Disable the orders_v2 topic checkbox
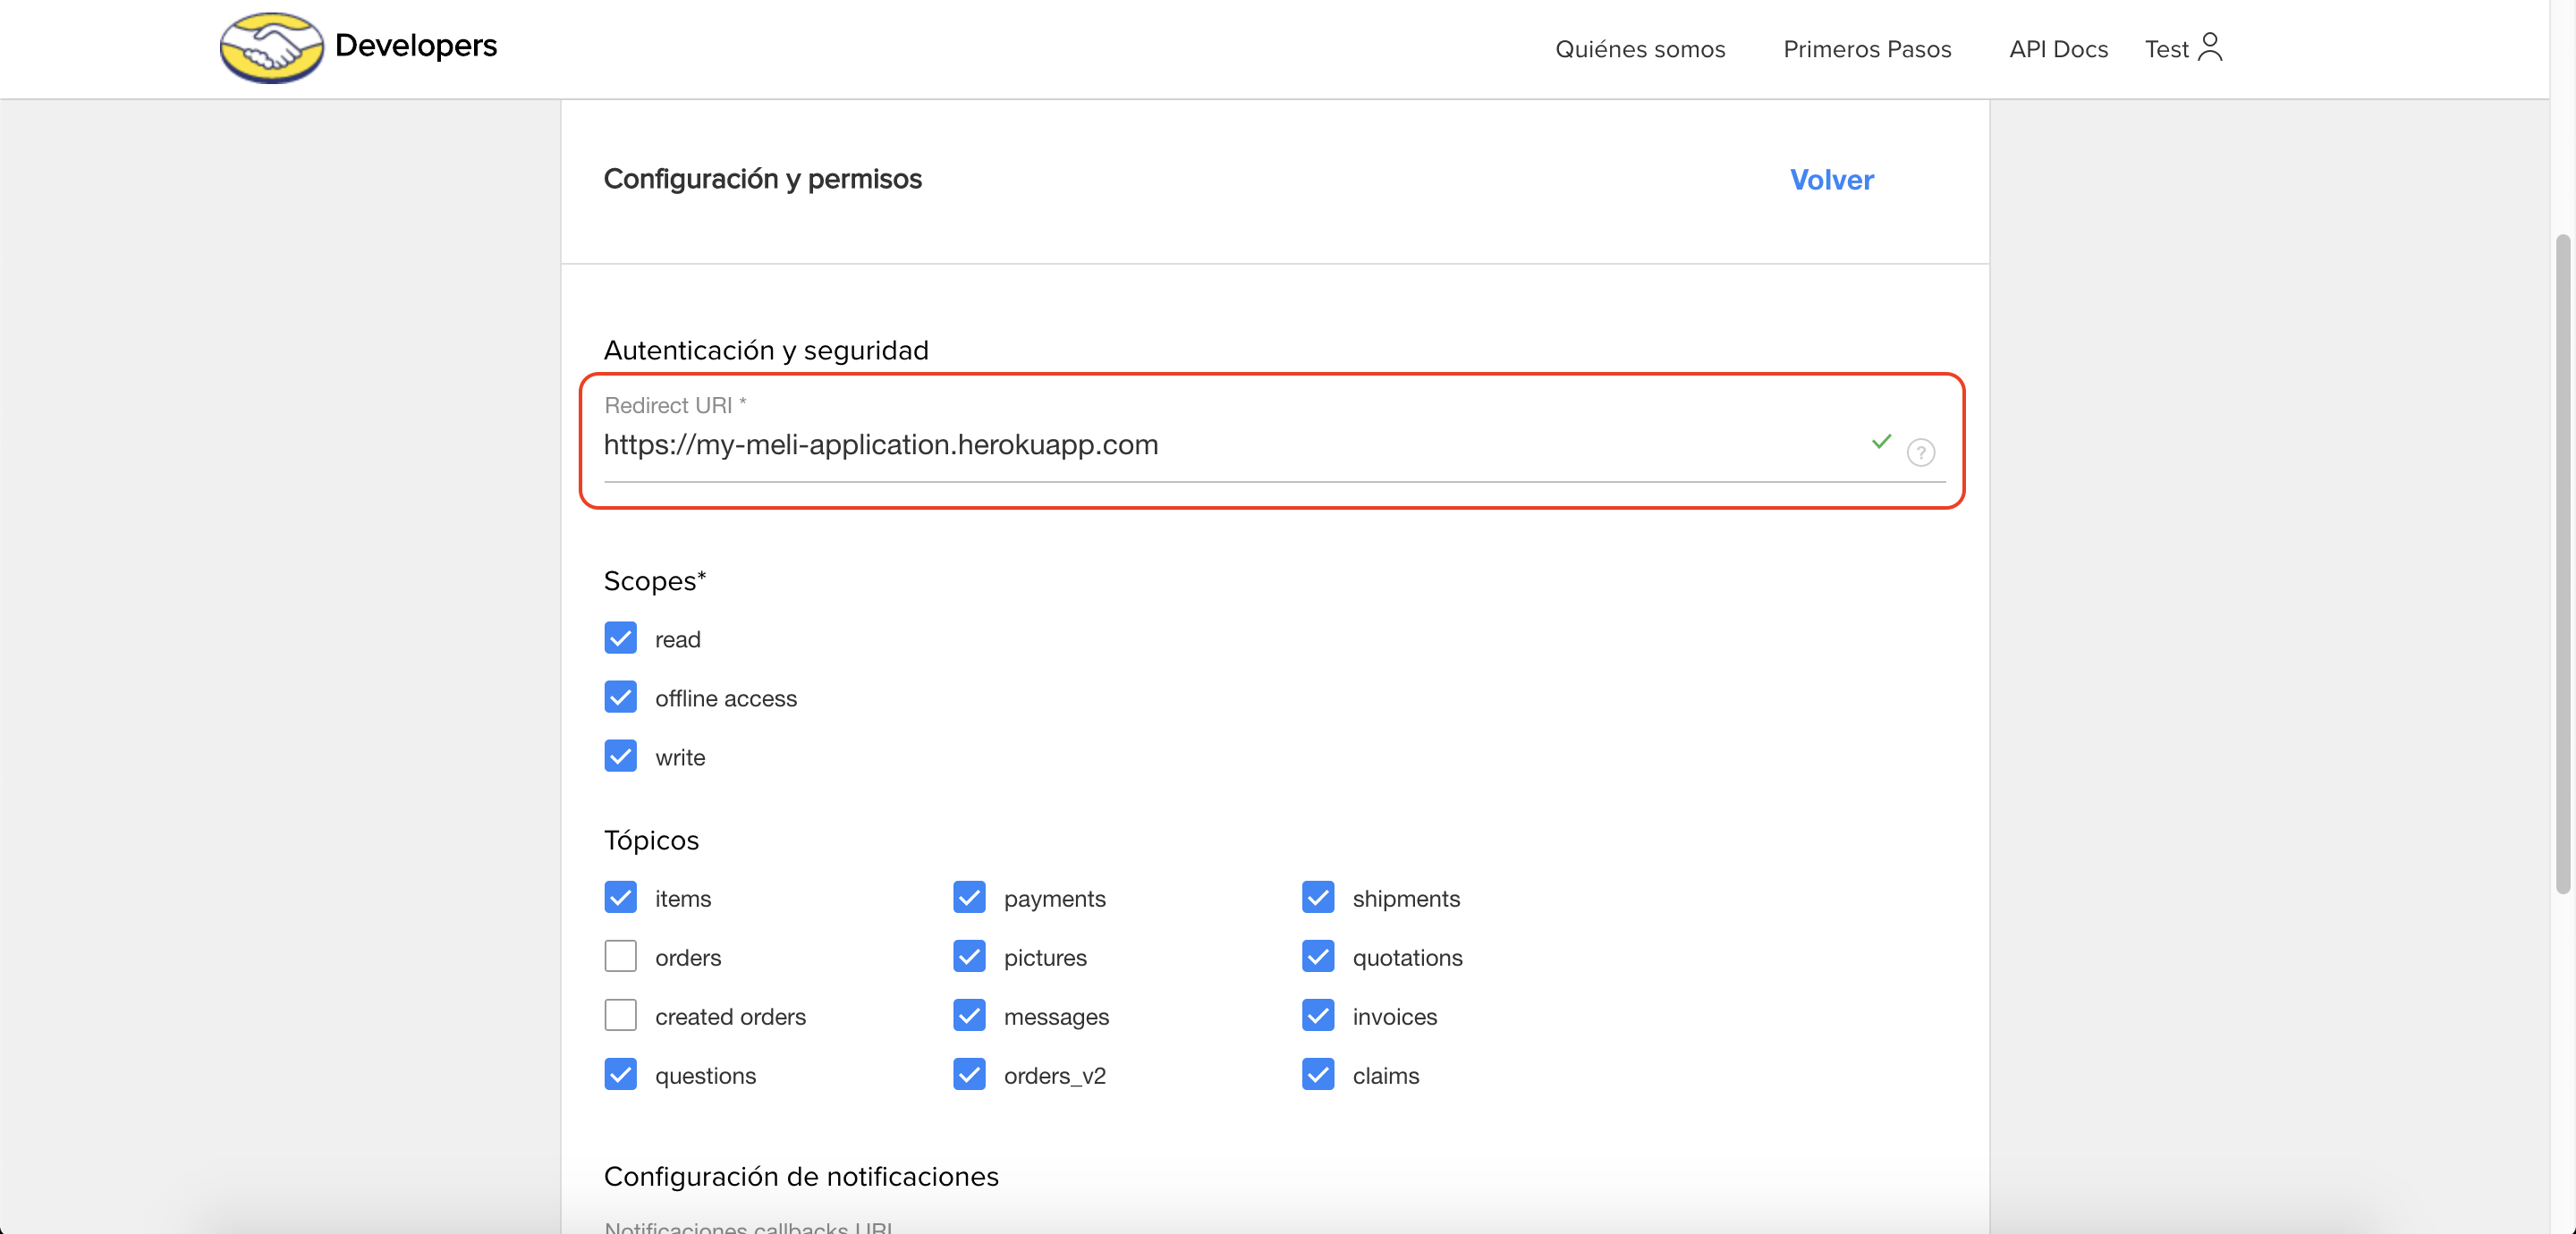This screenshot has height=1234, width=2576. [x=969, y=1074]
